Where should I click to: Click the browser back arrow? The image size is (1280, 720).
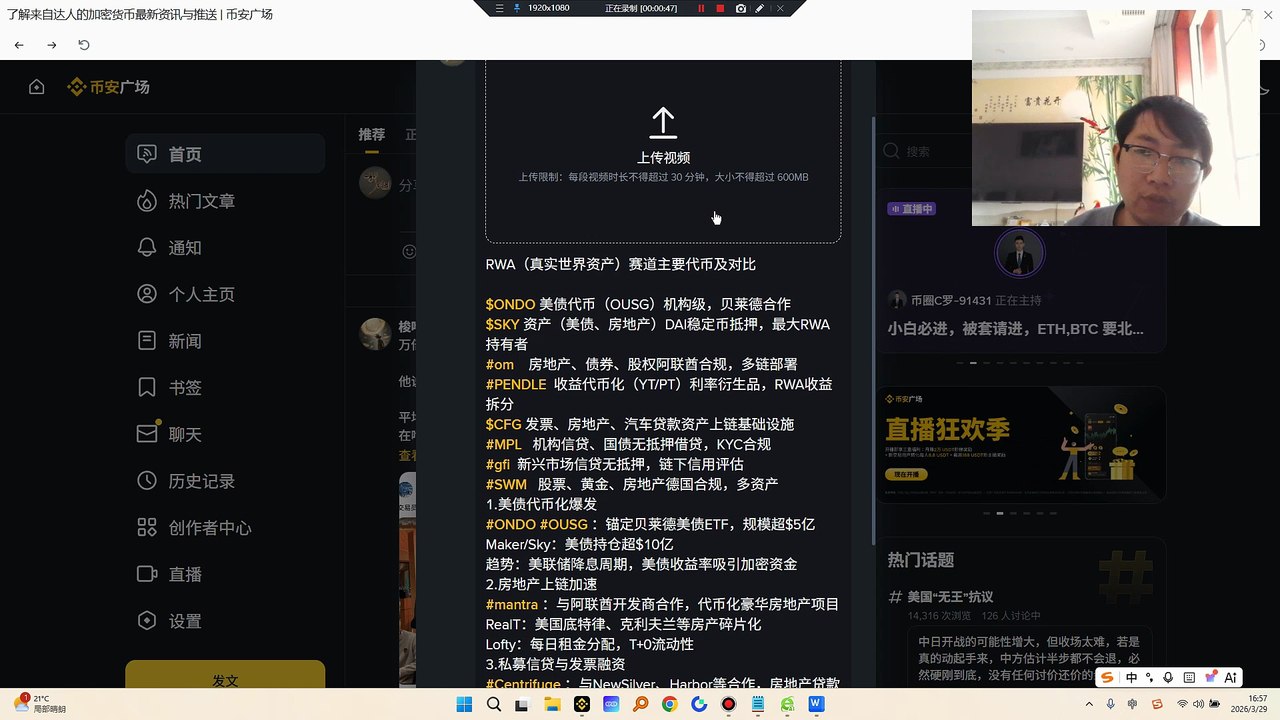tap(19, 45)
